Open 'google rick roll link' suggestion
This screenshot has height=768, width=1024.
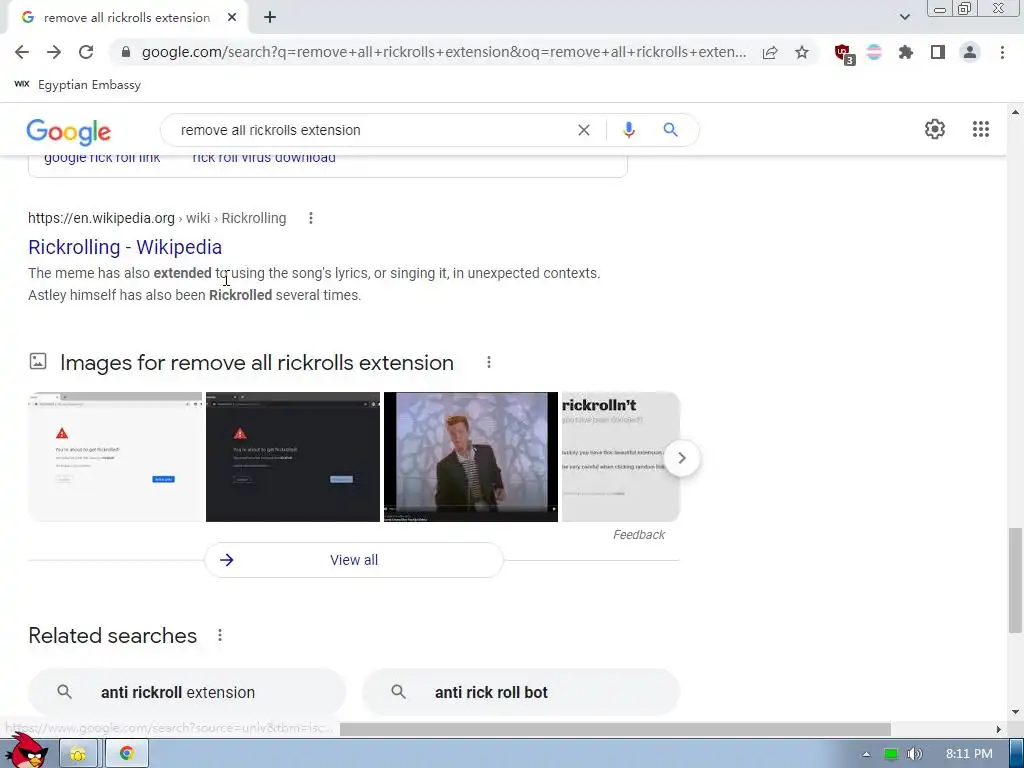pos(102,159)
